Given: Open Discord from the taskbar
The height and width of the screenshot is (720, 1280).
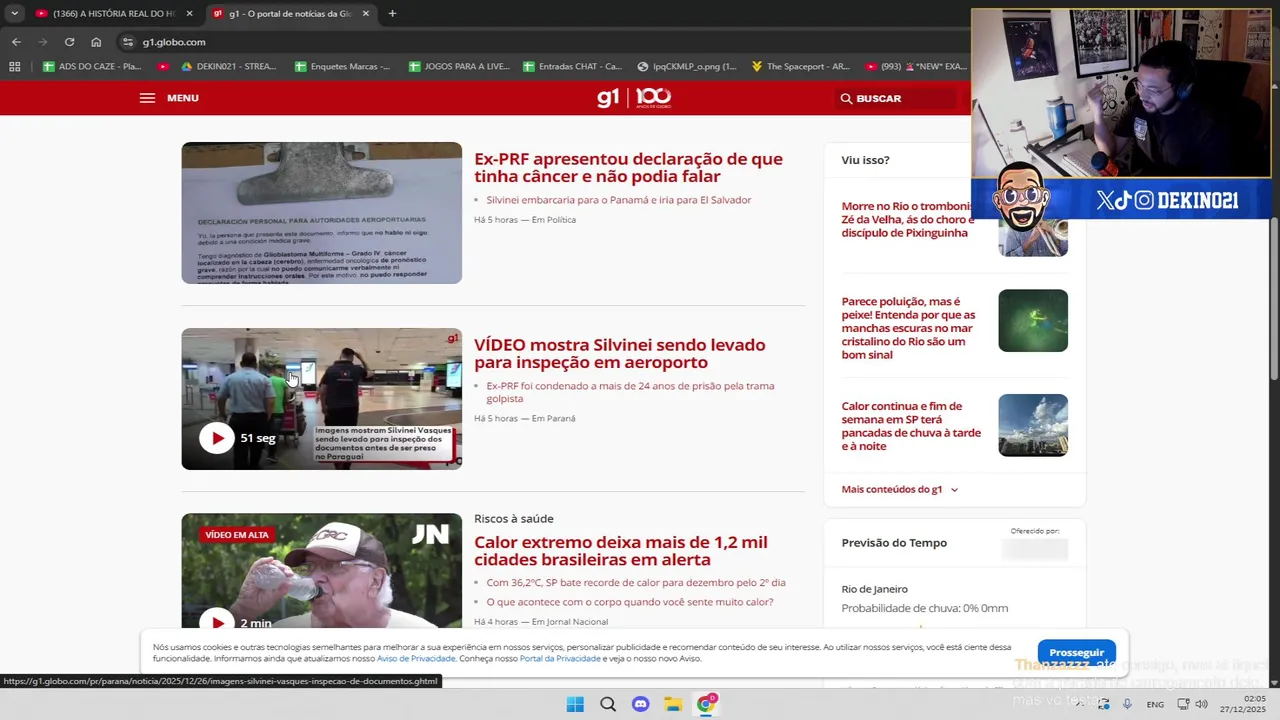Looking at the screenshot, I should (x=641, y=704).
